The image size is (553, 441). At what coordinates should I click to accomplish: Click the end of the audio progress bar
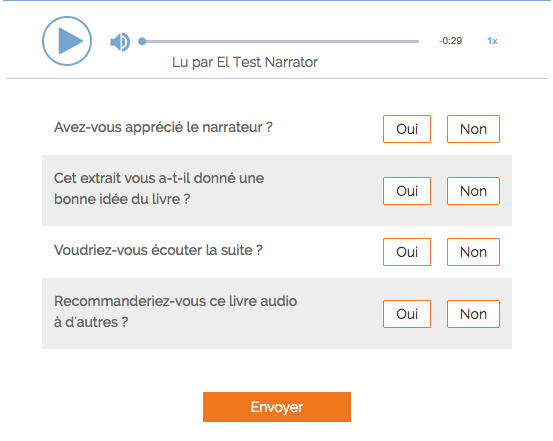[418, 41]
